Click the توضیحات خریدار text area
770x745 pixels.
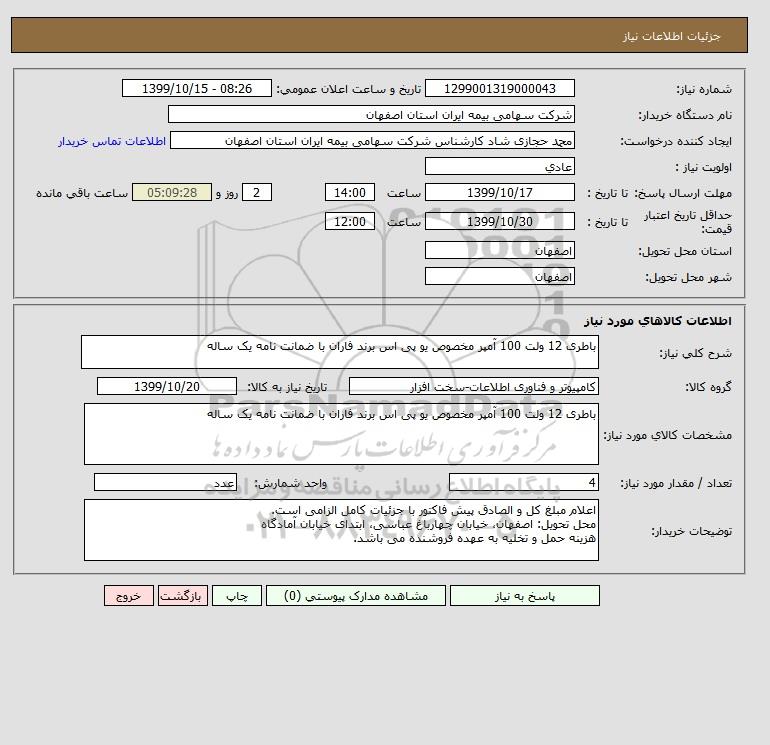(341, 530)
